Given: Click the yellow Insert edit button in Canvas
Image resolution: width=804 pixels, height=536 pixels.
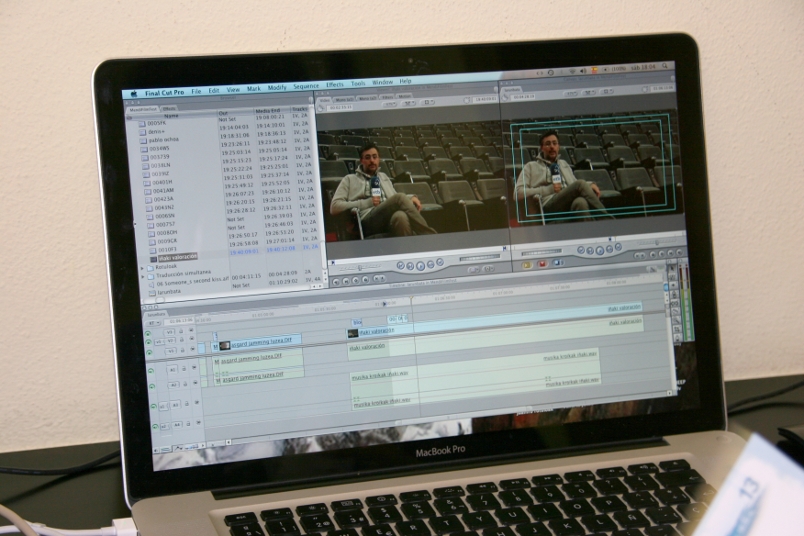Looking at the screenshot, I should [526, 265].
